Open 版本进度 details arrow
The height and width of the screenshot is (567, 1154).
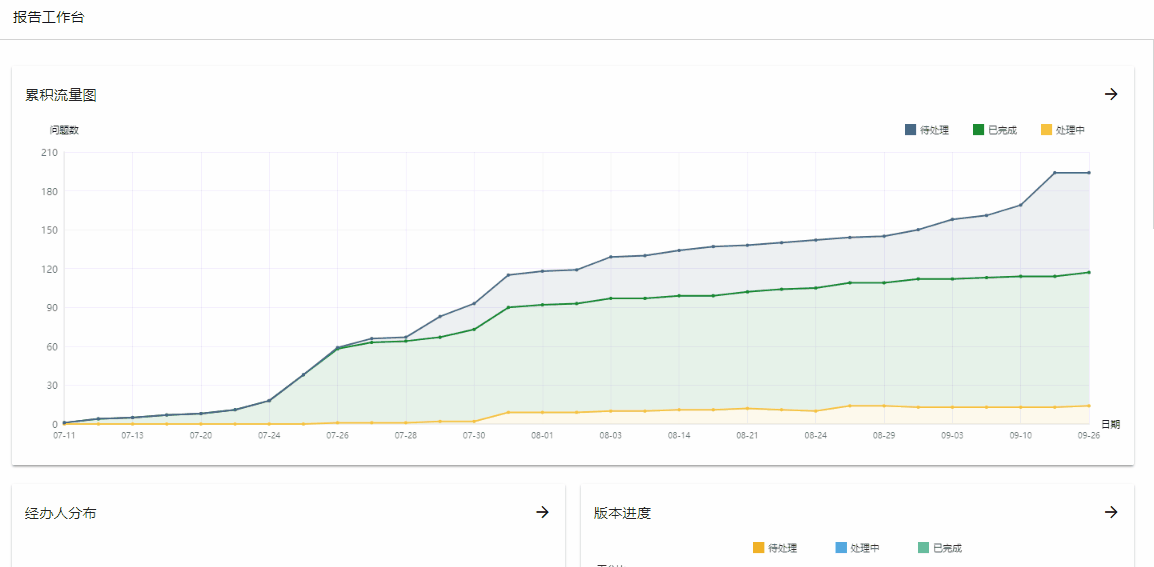coord(1111,513)
